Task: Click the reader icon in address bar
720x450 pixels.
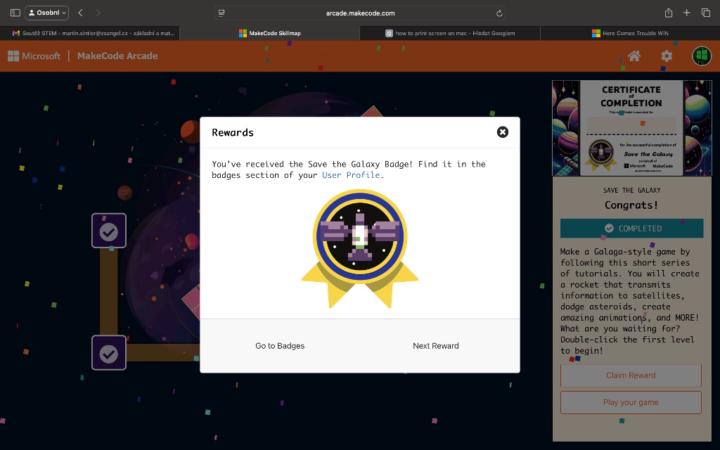Action: coord(221,13)
